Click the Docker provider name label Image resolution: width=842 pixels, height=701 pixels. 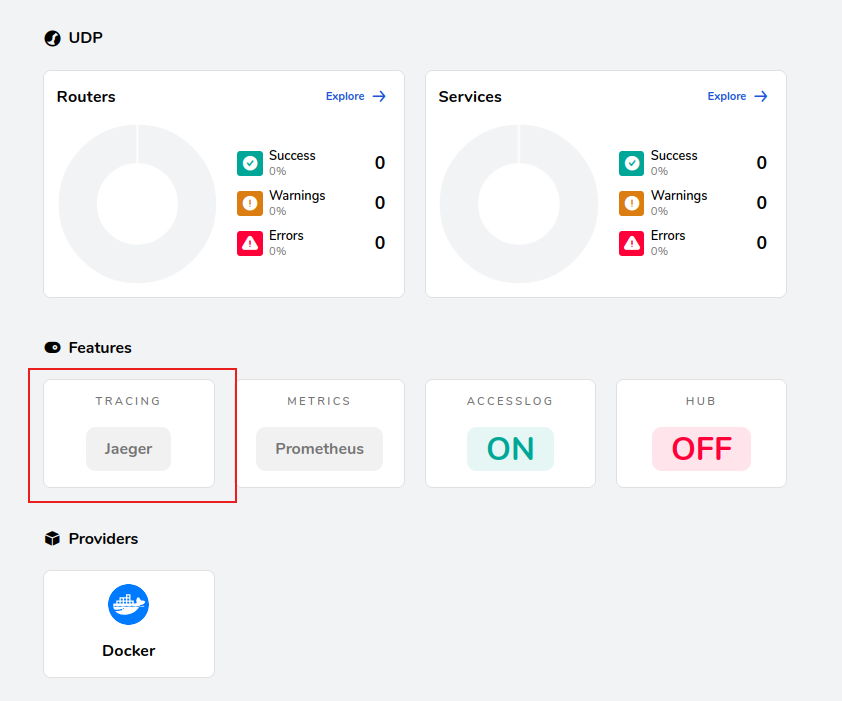128,651
